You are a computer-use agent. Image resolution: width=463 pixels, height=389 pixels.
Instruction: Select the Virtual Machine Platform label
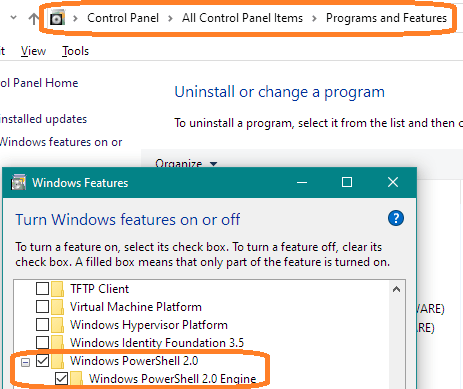[x=136, y=307]
